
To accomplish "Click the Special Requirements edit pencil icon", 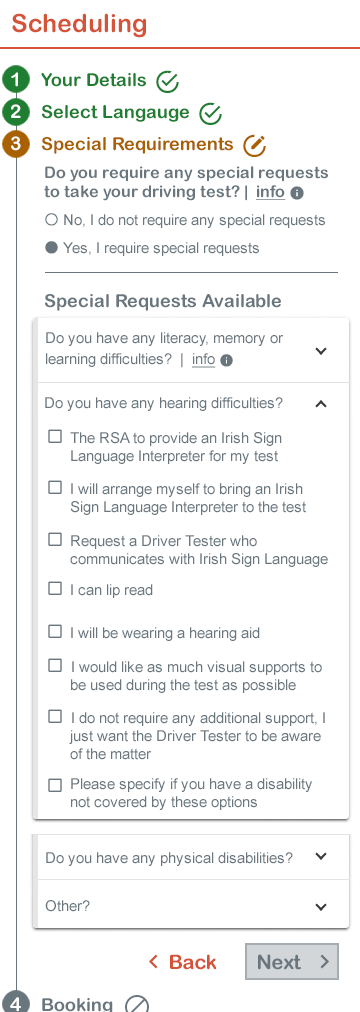I will coord(254,145).
